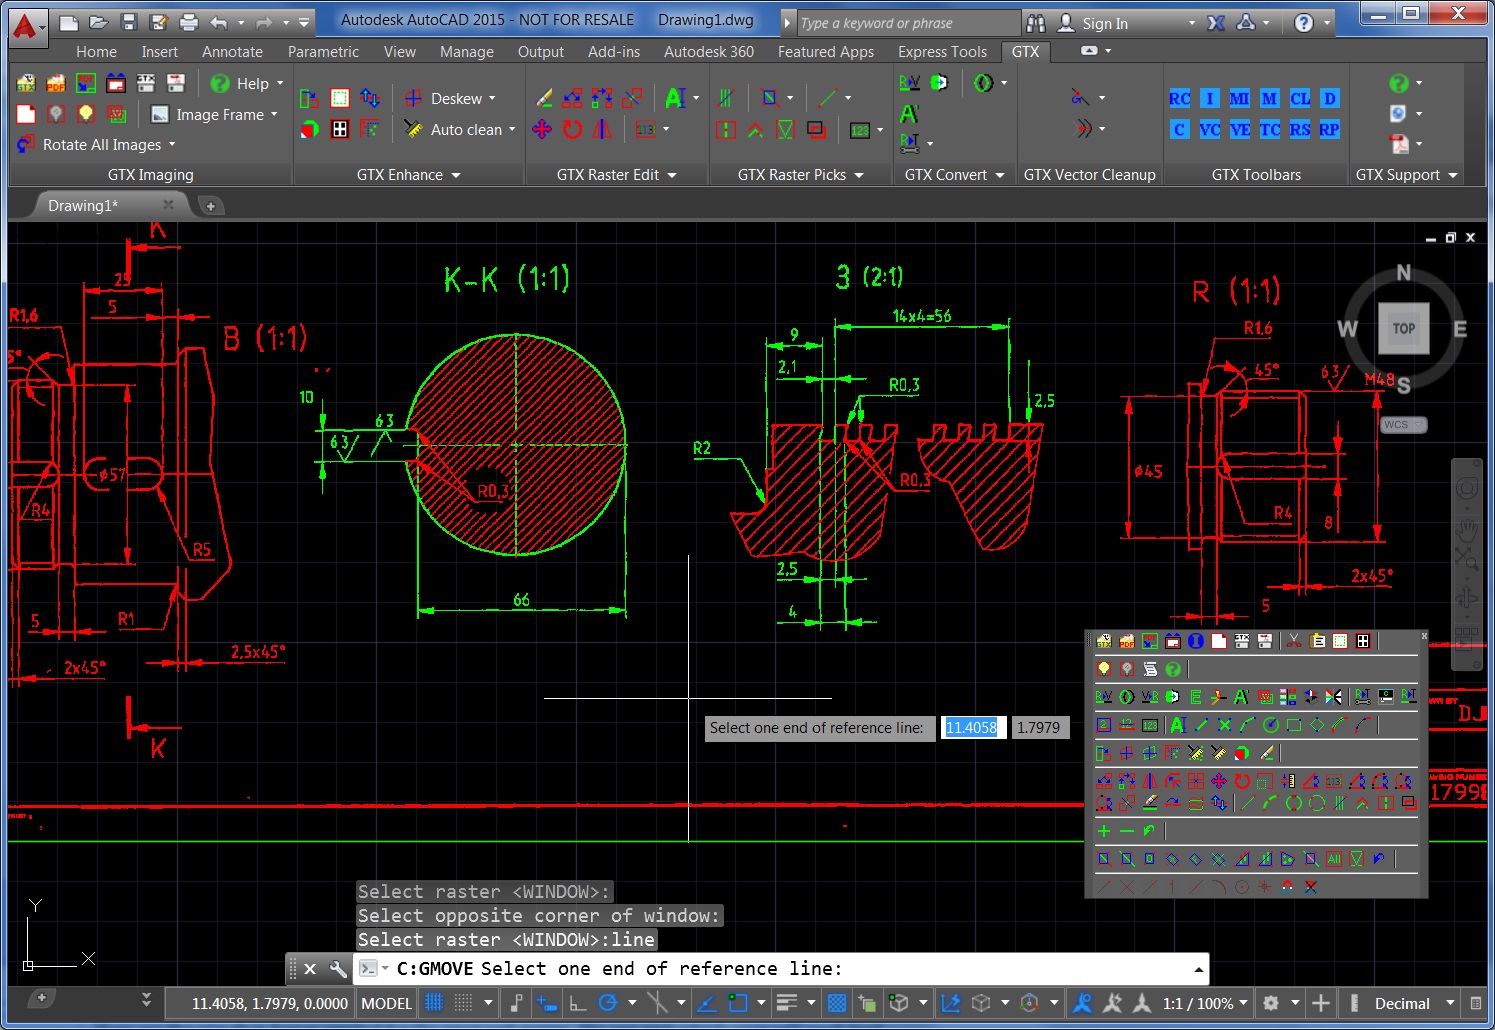
Task: Click the raster move cross-arrows icon
Action: (542, 129)
